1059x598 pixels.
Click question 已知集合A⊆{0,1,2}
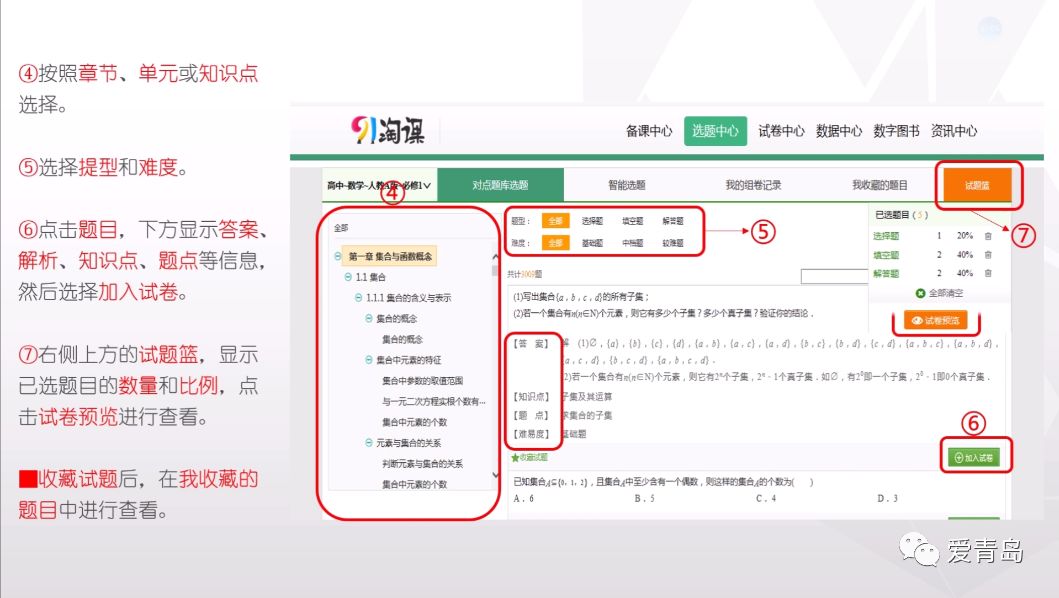[663, 482]
